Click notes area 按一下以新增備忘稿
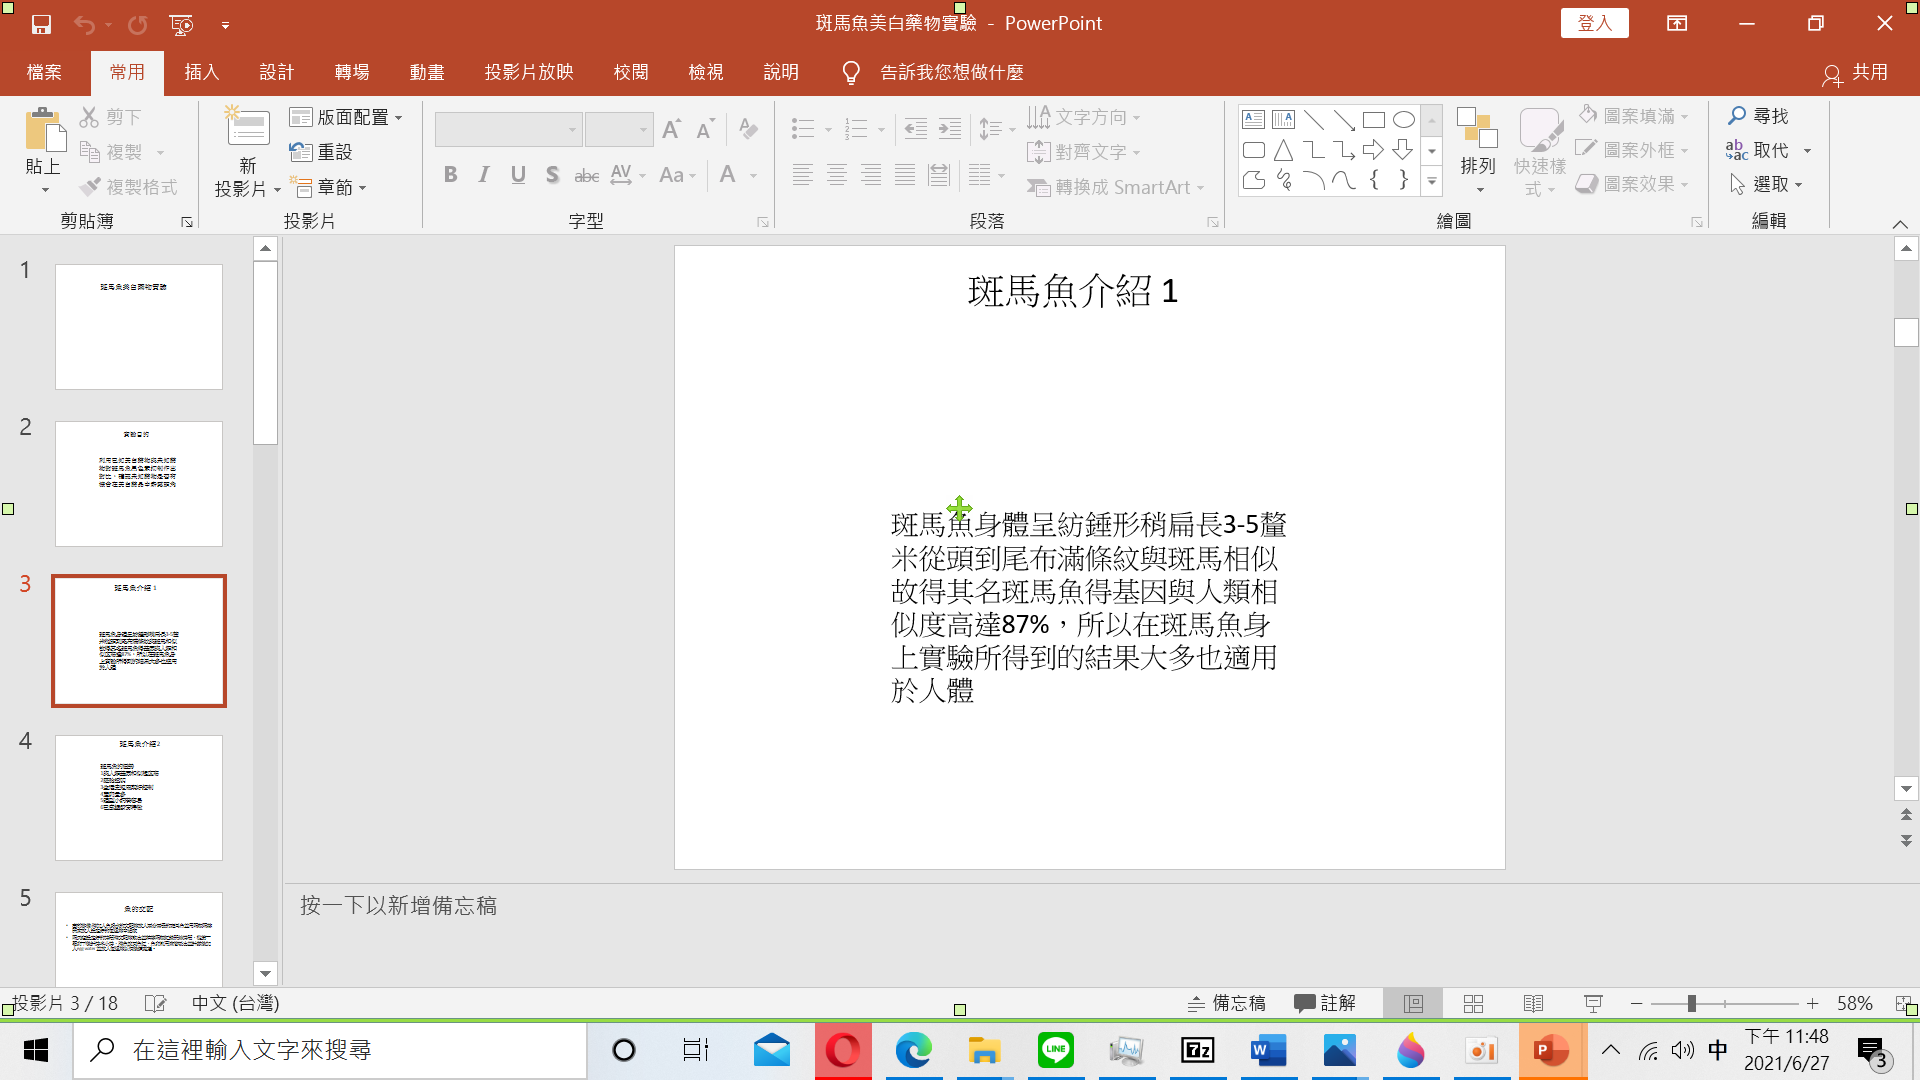 click(398, 906)
